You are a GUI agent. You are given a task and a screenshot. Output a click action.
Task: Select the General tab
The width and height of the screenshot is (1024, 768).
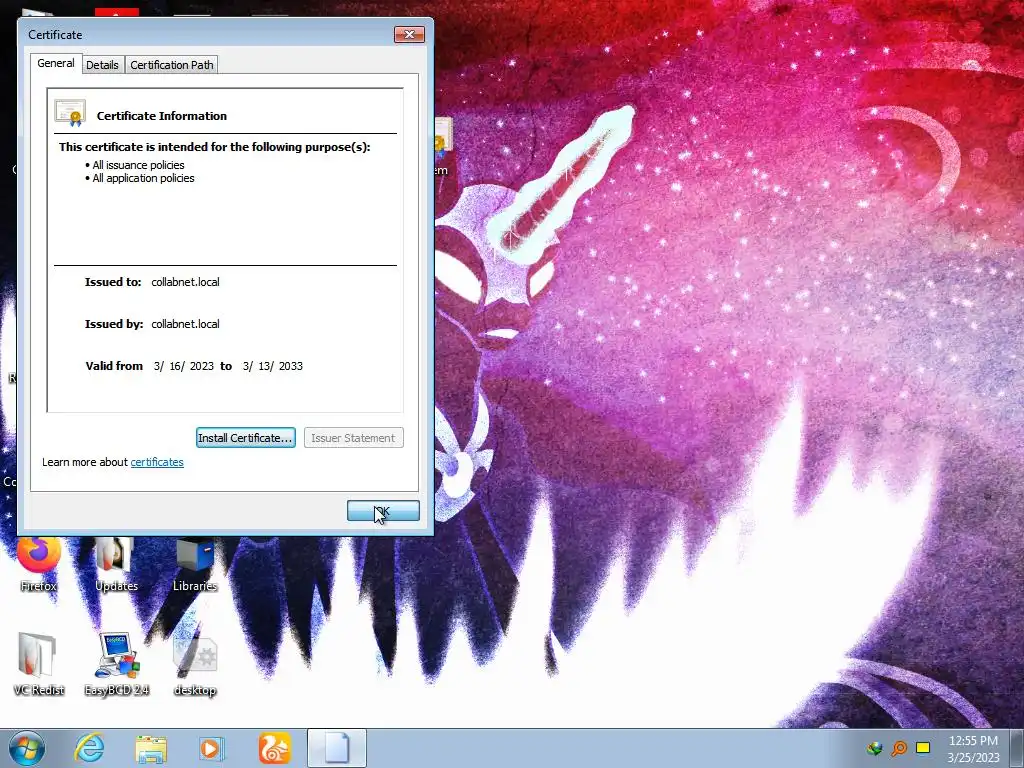pyautogui.click(x=56, y=63)
